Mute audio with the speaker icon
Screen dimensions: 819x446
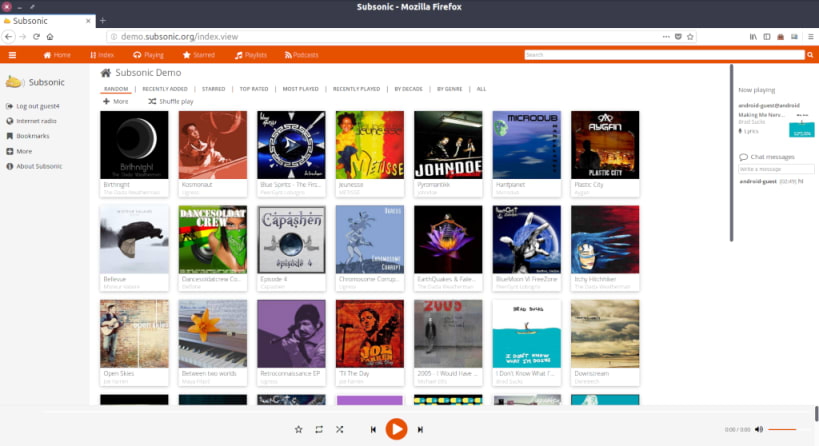click(x=759, y=429)
